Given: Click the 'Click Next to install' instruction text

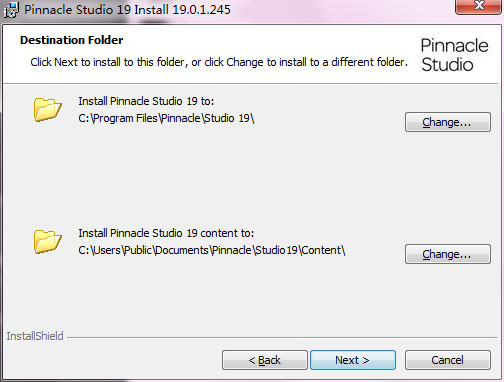Looking at the screenshot, I should pos(219,62).
